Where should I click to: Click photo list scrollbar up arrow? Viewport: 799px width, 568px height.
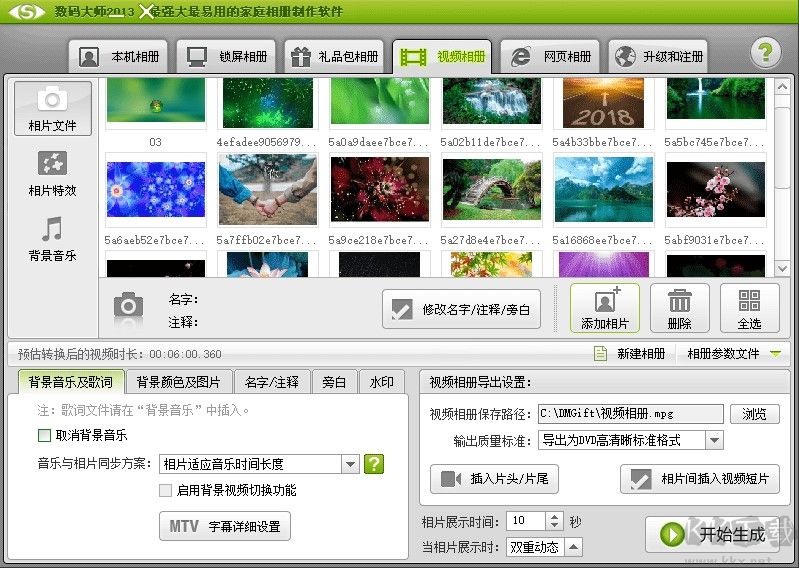[x=782, y=87]
